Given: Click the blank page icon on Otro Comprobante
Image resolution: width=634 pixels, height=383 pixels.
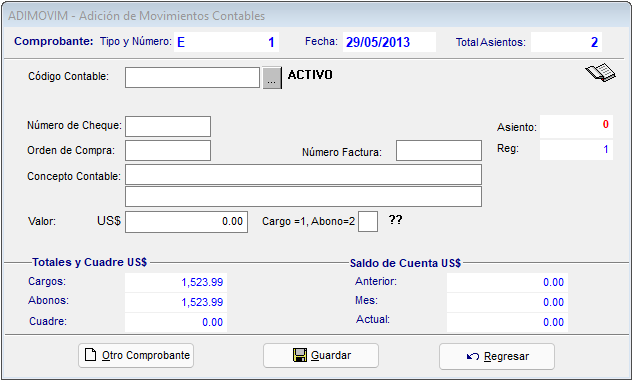Looking at the screenshot, I should [x=90, y=355].
